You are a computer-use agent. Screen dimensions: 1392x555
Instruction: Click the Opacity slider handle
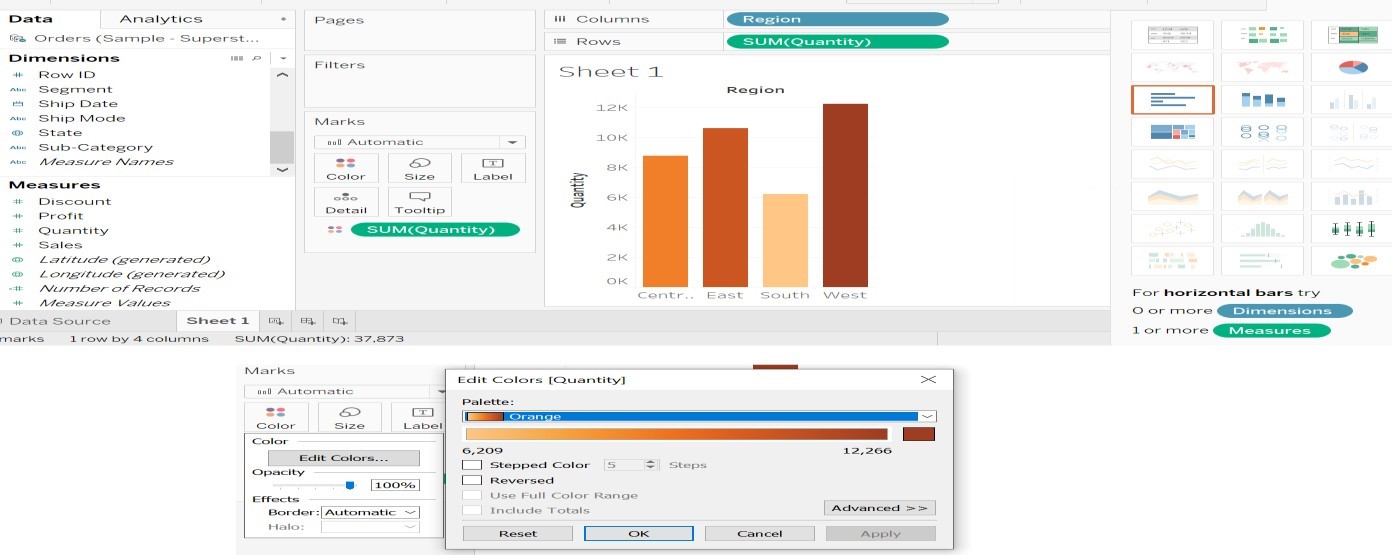click(x=350, y=485)
